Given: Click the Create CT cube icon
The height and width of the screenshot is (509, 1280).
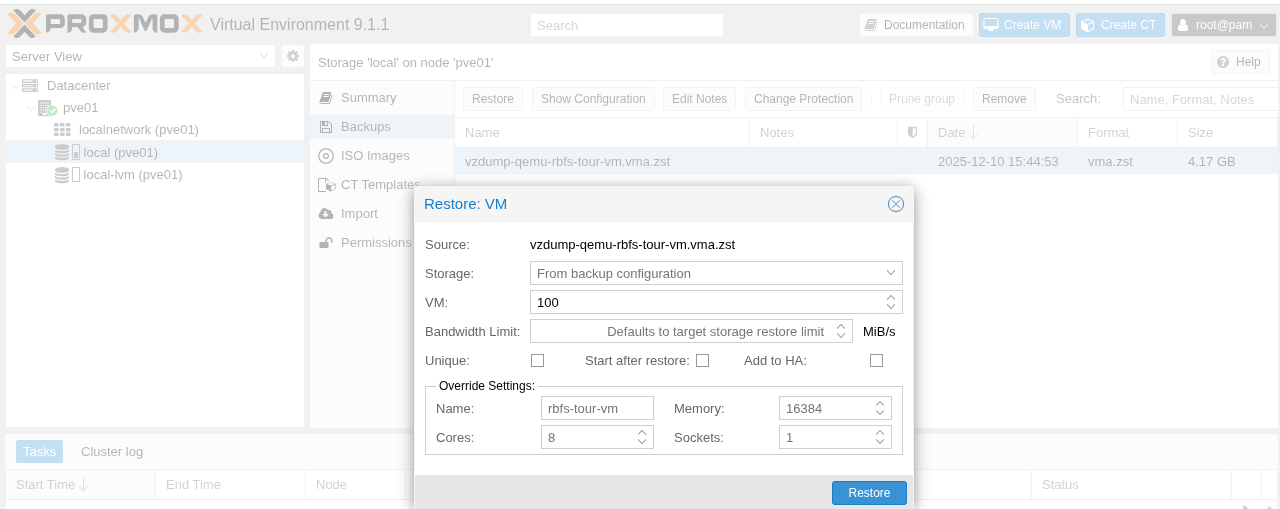Looking at the screenshot, I should click(1088, 25).
